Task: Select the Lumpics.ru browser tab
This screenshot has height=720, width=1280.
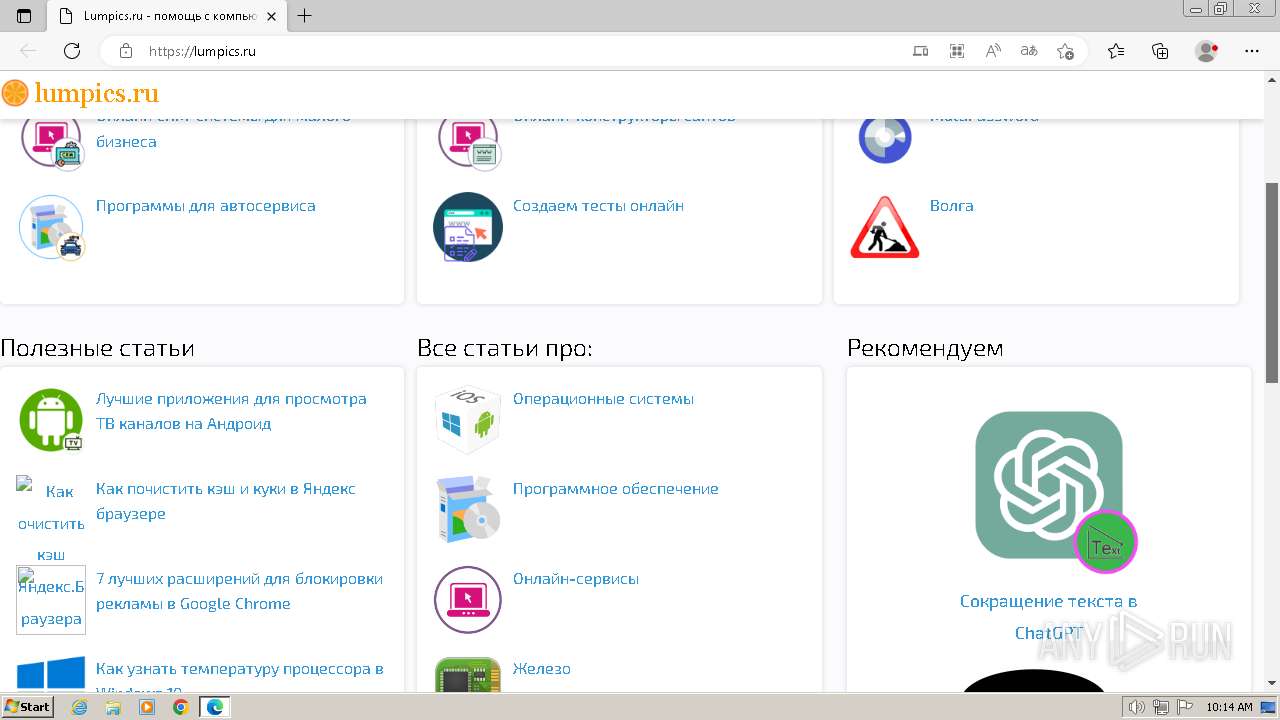Action: 168,16
